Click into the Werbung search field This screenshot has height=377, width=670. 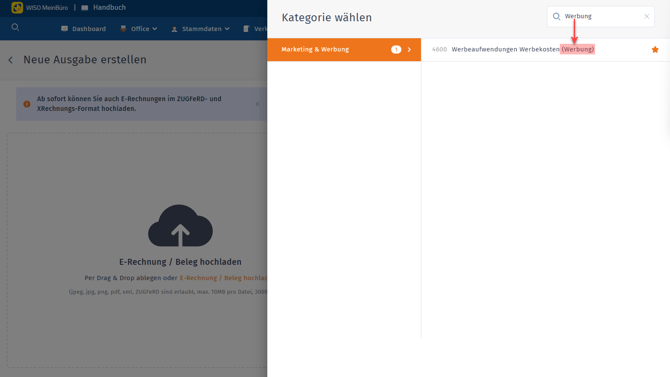point(602,16)
